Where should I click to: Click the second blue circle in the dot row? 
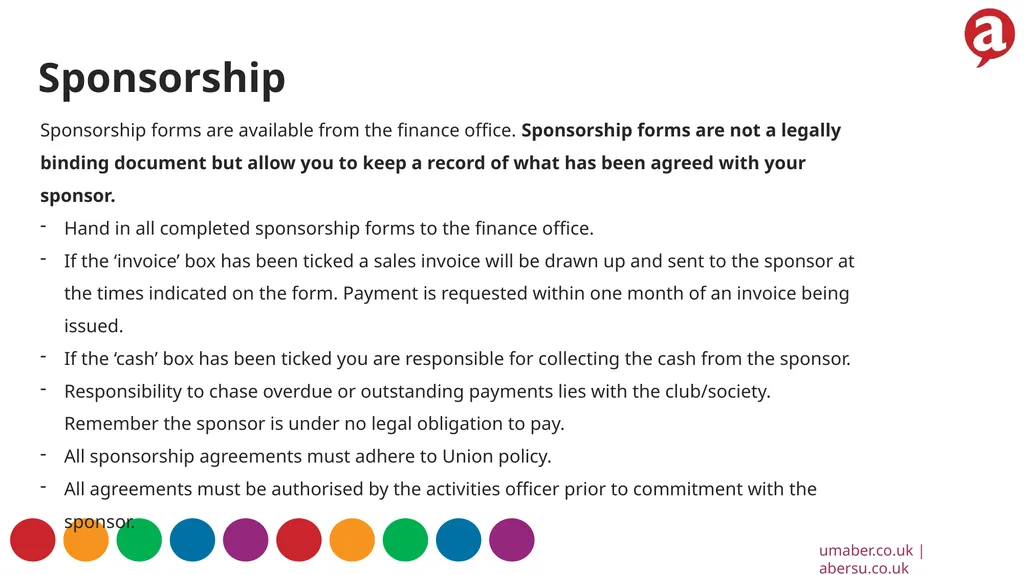point(458,540)
